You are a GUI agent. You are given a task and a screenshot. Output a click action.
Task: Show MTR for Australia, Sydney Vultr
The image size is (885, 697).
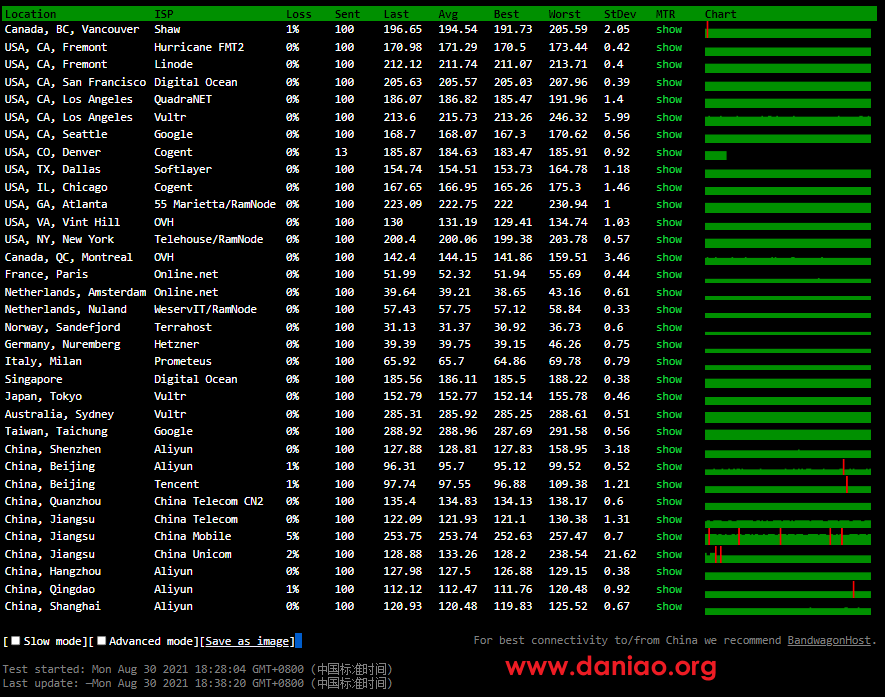(669, 414)
